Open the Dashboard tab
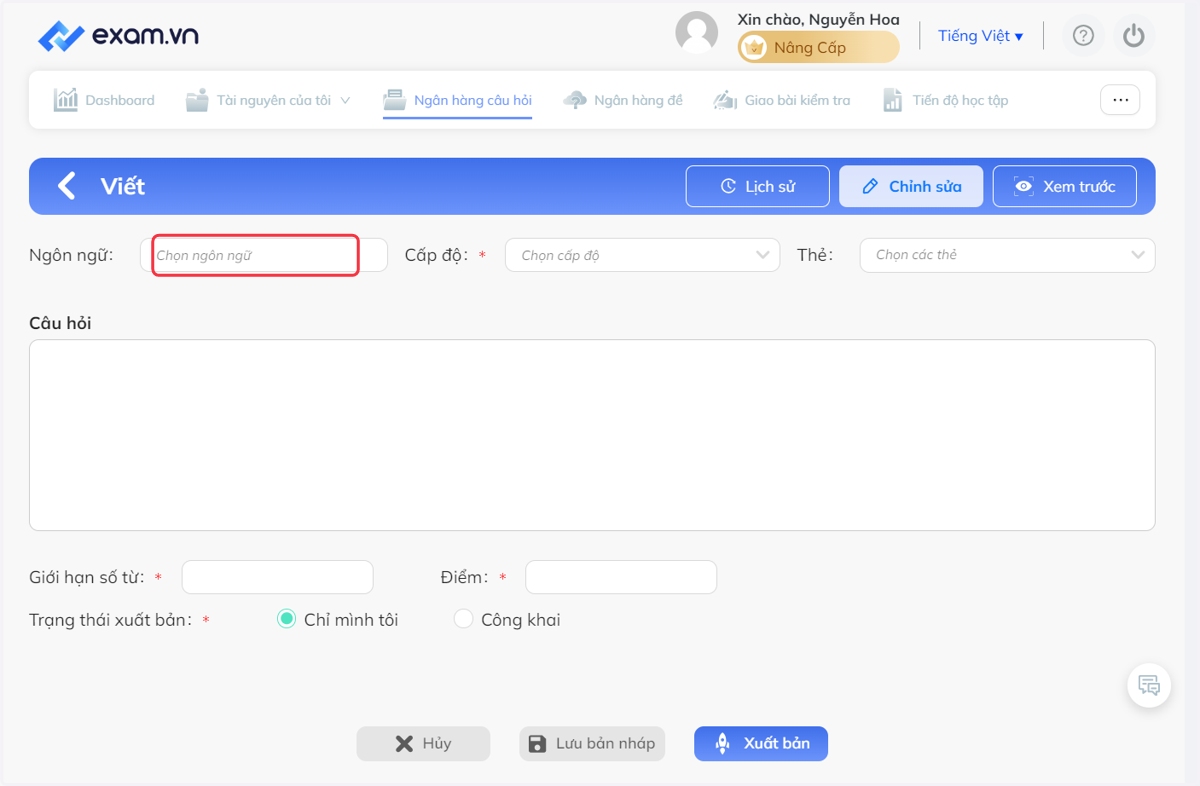This screenshot has height=786, width=1200. pyautogui.click(x=104, y=100)
